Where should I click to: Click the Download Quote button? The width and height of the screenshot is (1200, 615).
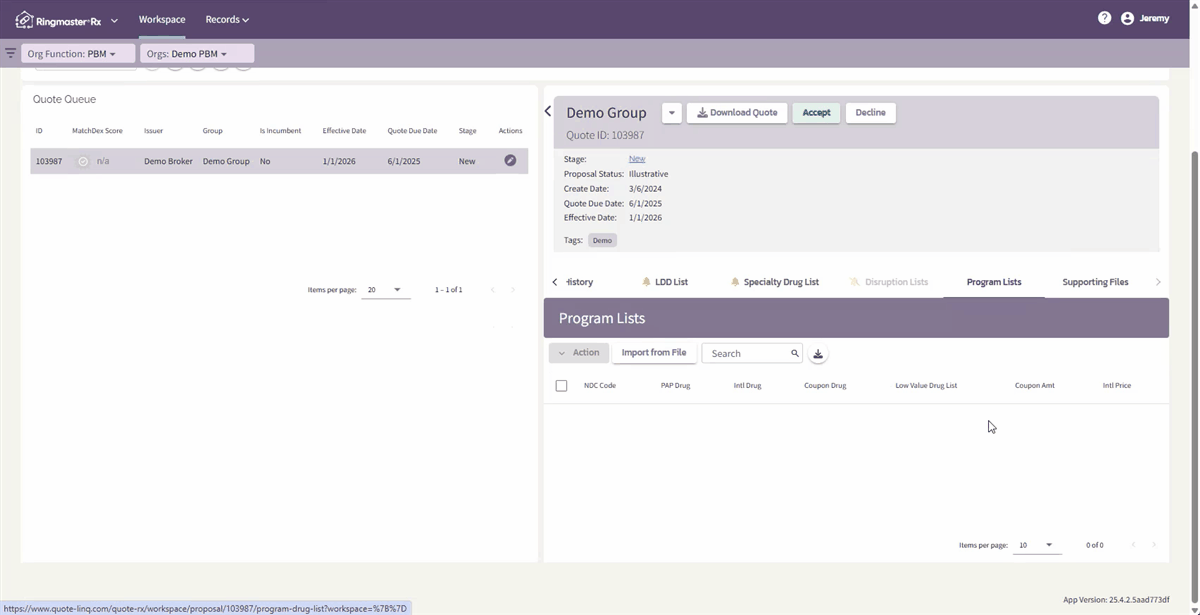(x=737, y=113)
